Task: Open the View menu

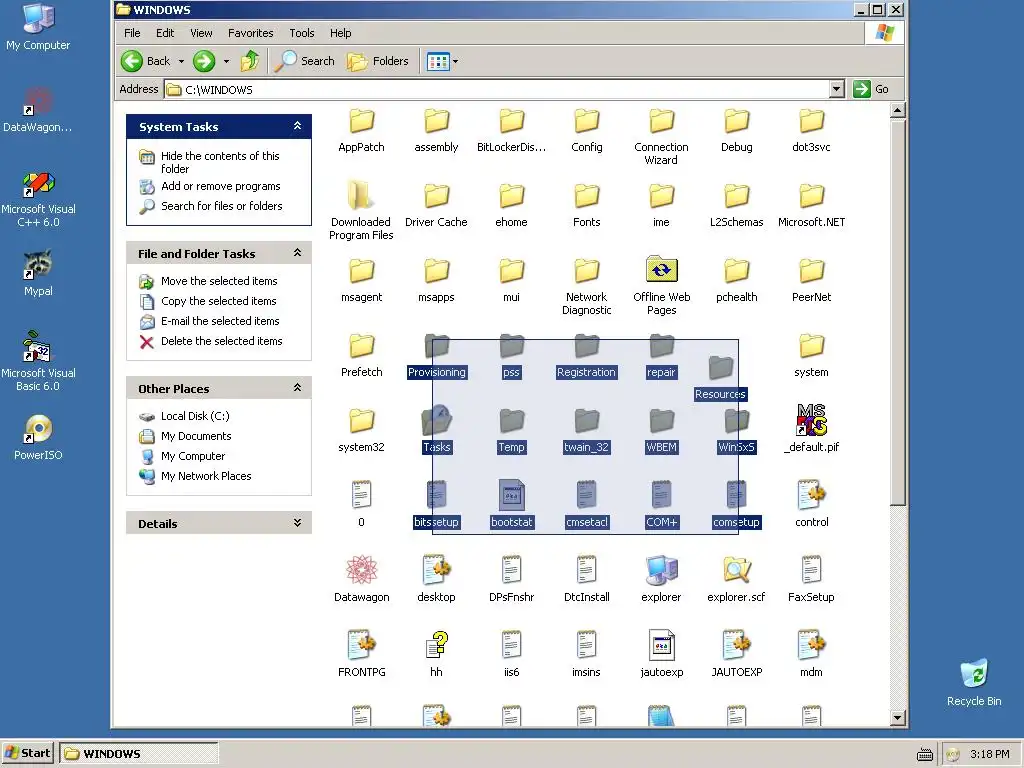Action: click(x=201, y=33)
